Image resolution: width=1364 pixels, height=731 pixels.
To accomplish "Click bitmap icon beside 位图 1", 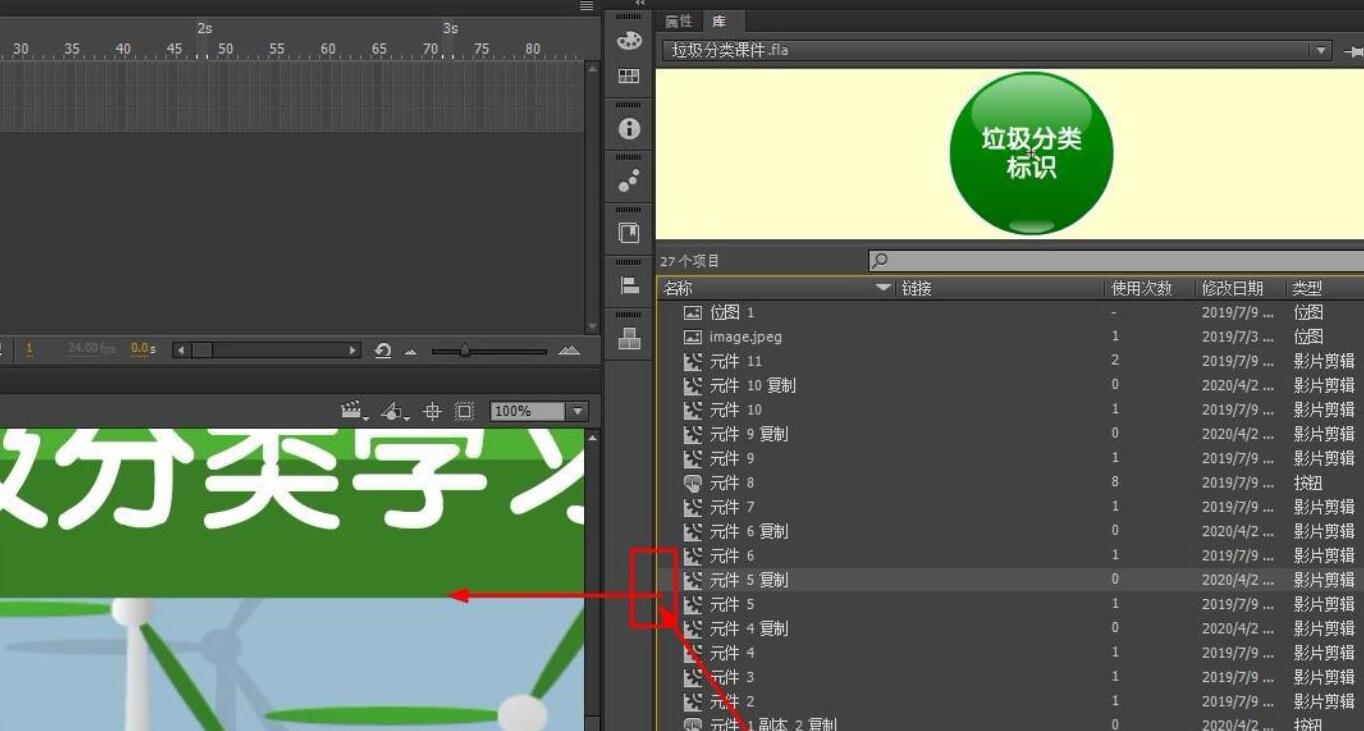I will (x=692, y=313).
